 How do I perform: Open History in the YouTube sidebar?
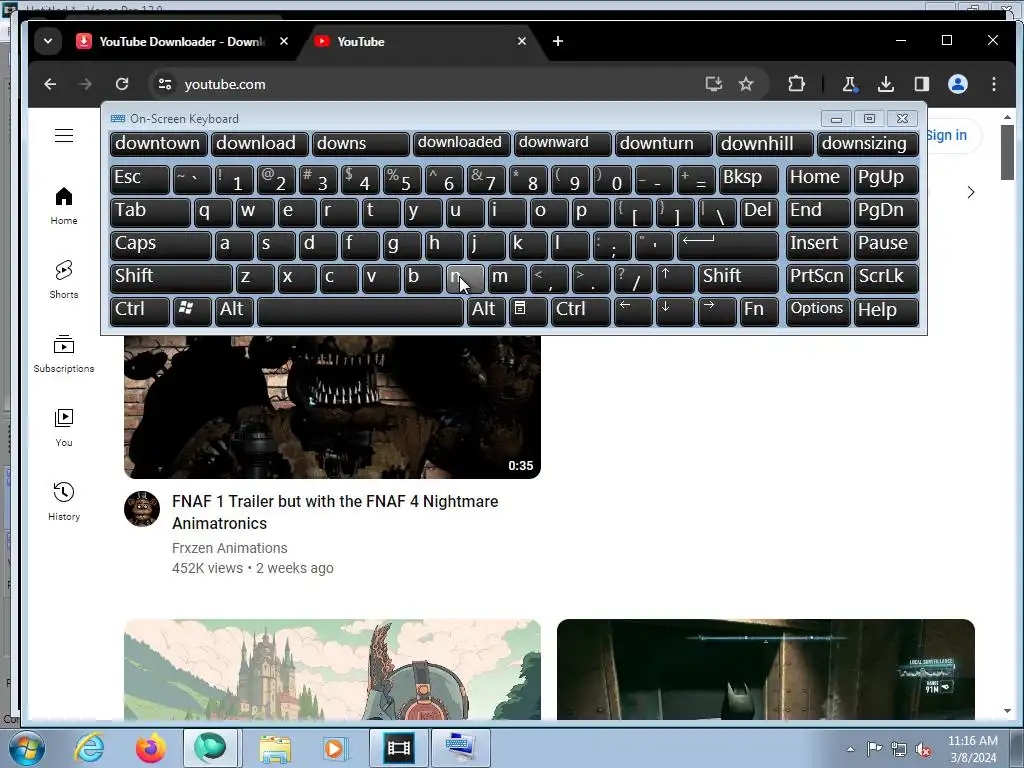(x=64, y=501)
